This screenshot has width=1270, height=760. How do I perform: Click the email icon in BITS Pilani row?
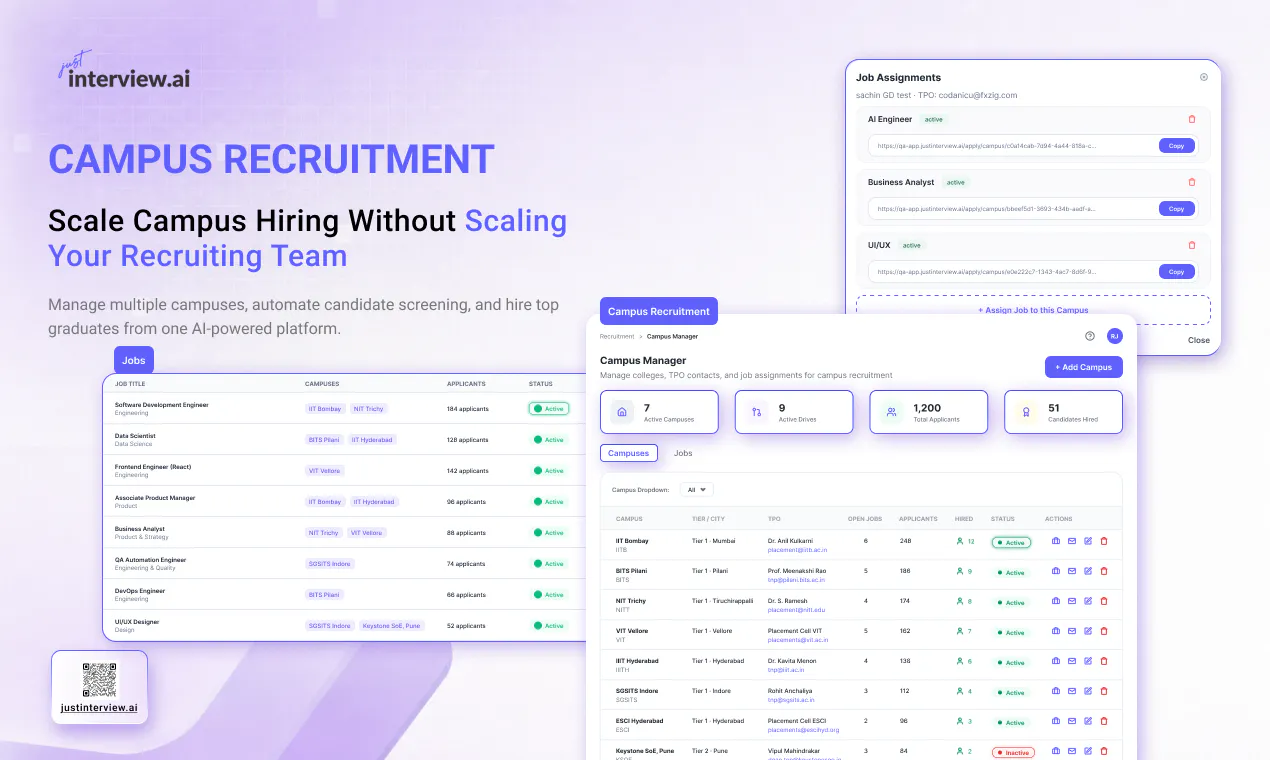(x=1072, y=571)
